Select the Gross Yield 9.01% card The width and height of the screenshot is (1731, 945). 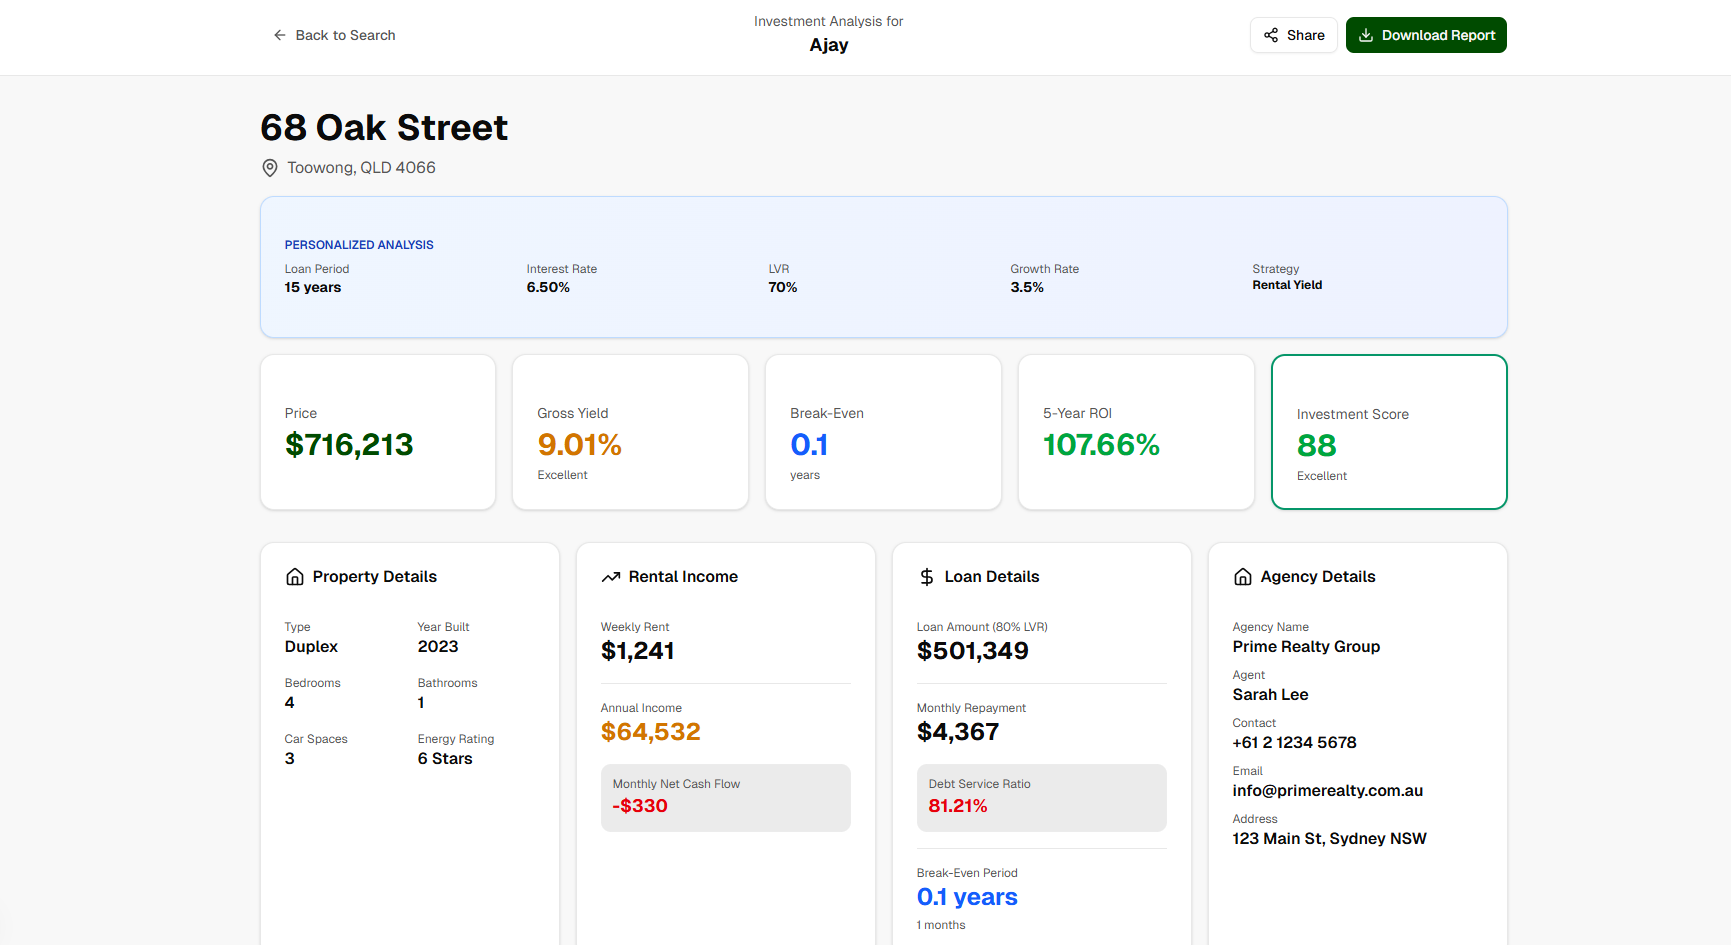[630, 432]
